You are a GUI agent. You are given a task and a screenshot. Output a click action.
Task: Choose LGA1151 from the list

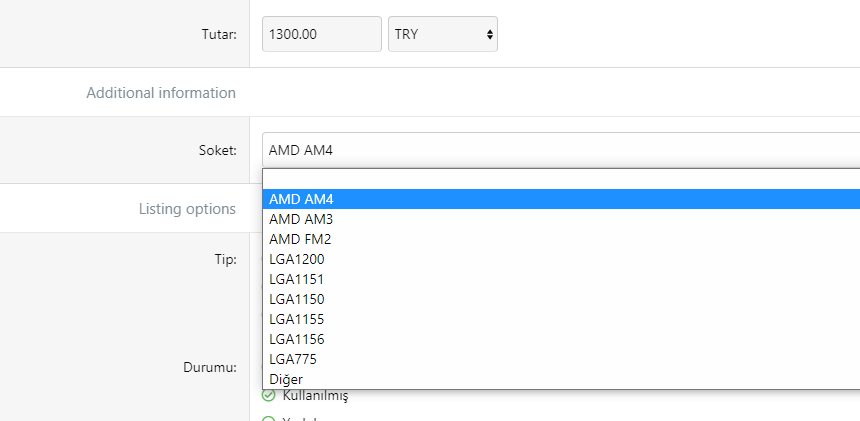coord(560,279)
